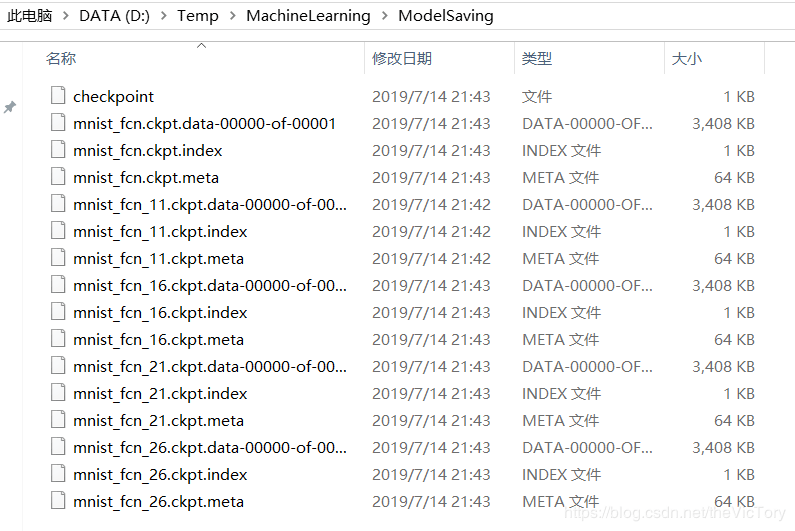Go to Temp folder in breadcrumb
Viewport: 795px width, 531px height.
click(x=198, y=16)
